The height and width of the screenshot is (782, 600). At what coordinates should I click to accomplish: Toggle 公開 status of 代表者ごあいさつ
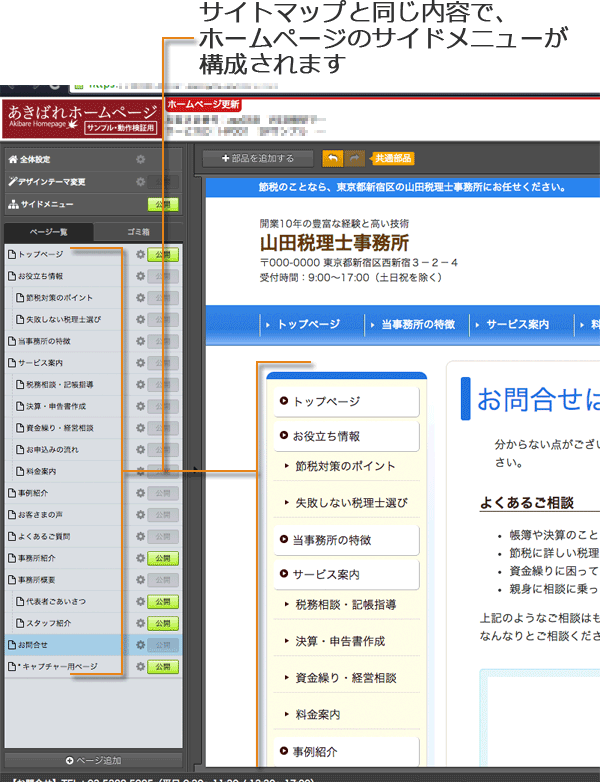click(163, 602)
